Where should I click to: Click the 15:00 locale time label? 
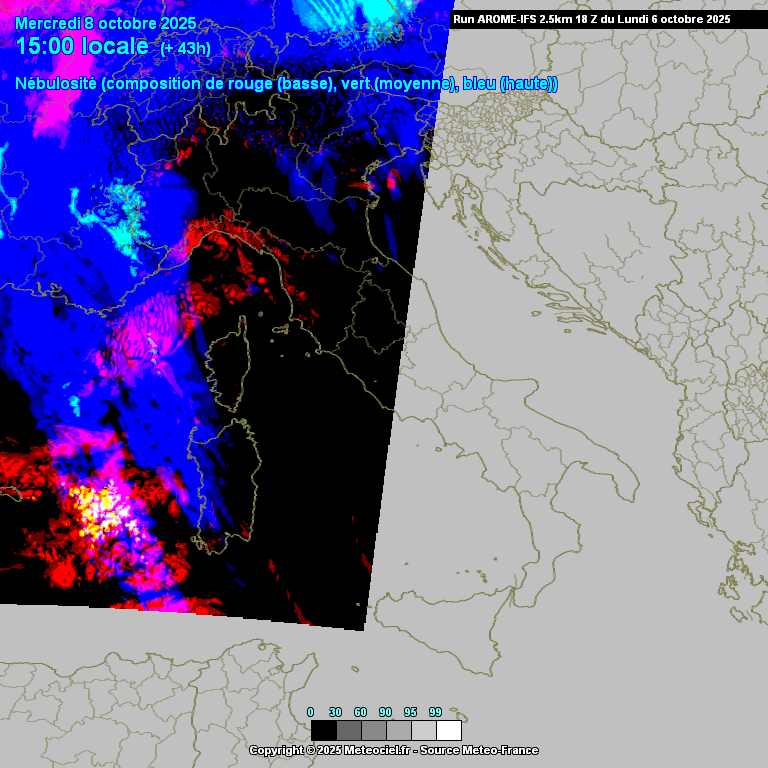tap(84, 47)
